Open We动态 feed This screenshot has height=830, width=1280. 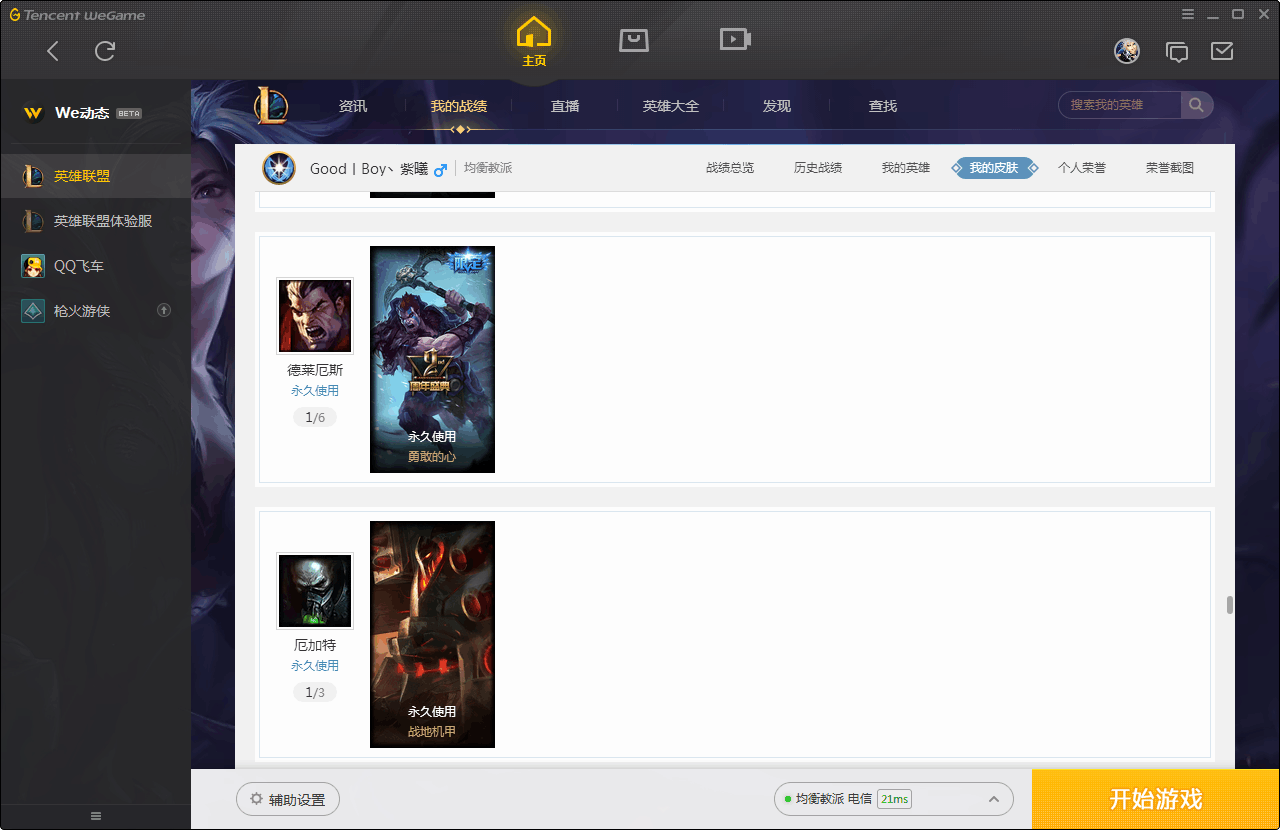pos(82,113)
